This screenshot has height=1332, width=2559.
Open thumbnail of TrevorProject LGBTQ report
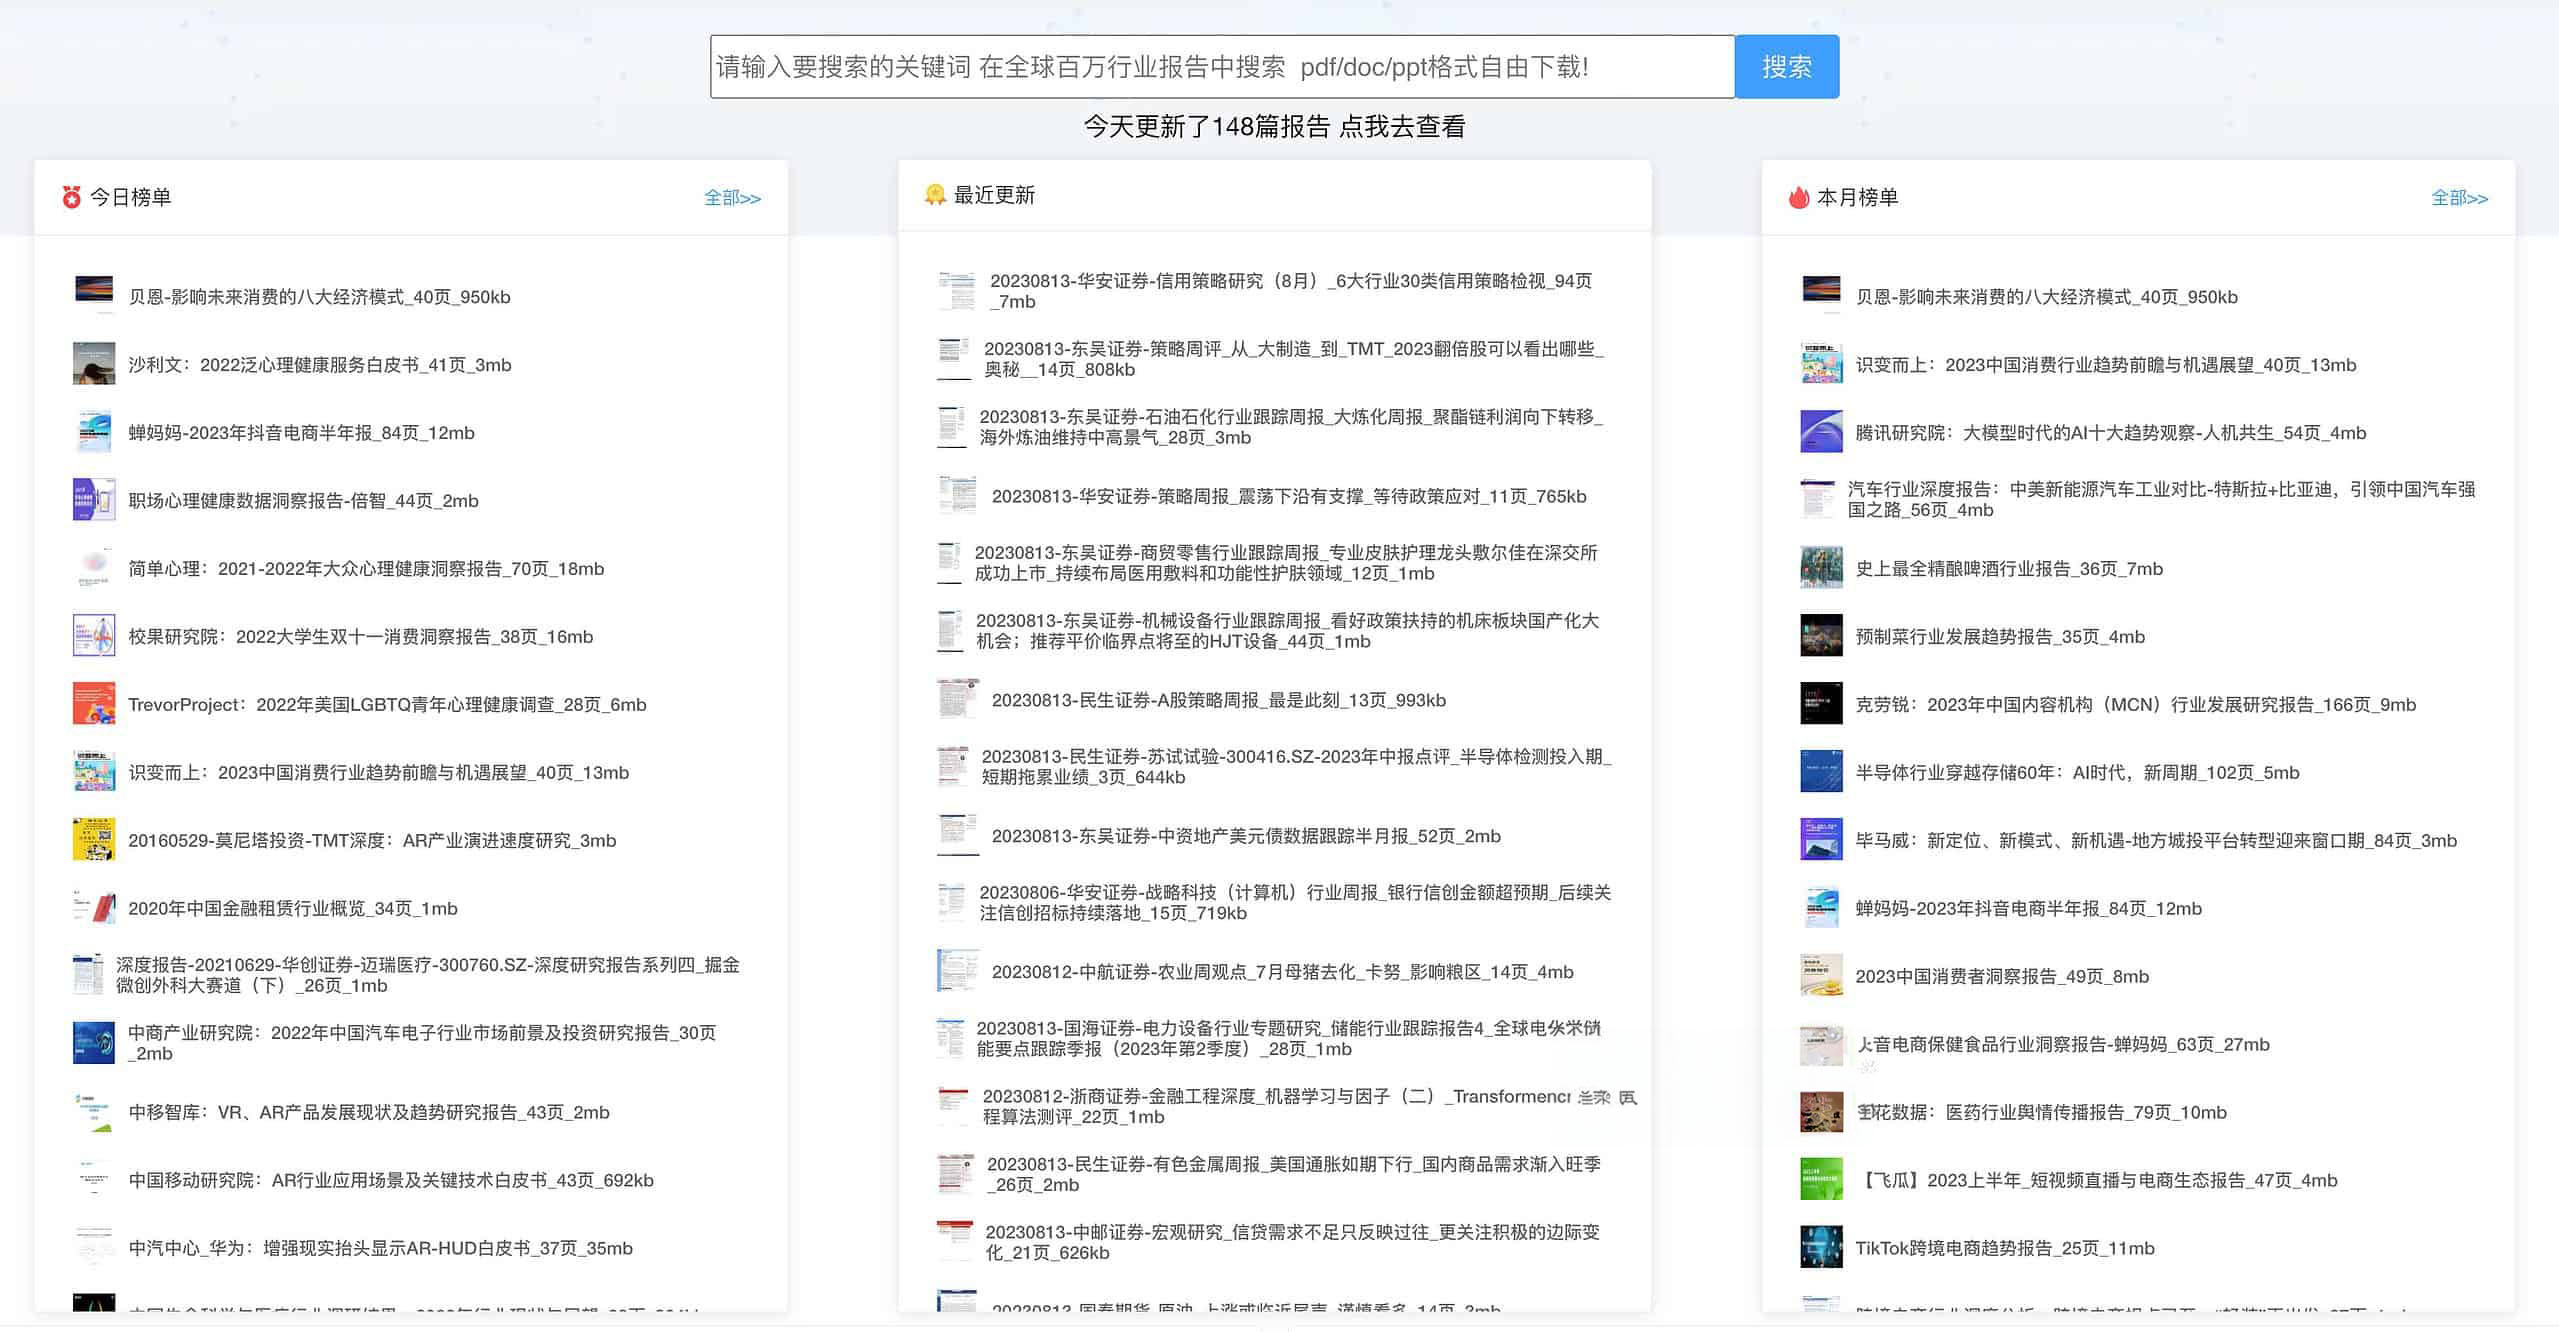pyautogui.click(x=94, y=704)
